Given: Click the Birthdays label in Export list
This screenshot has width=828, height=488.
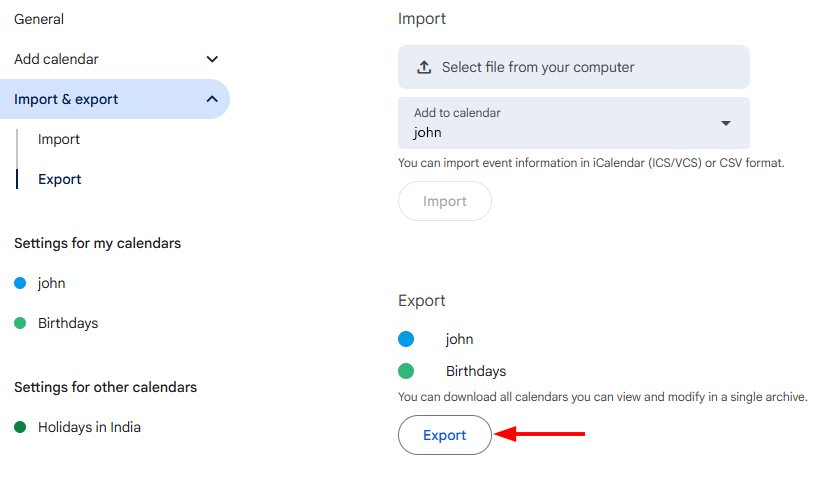Looking at the screenshot, I should tap(476, 371).
